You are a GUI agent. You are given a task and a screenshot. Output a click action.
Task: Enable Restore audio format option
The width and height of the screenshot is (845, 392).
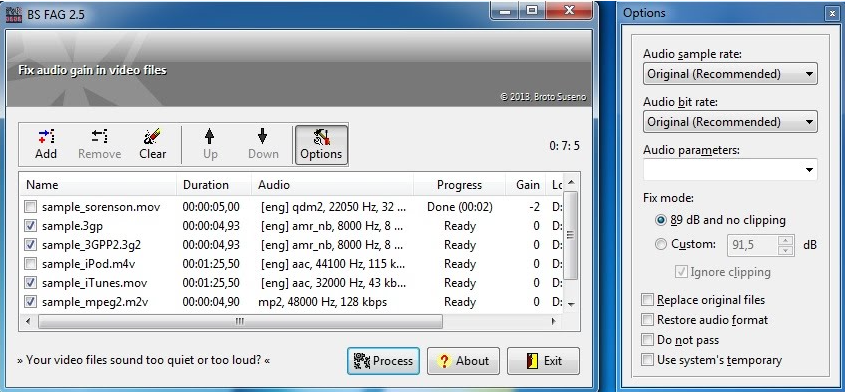coord(647,320)
